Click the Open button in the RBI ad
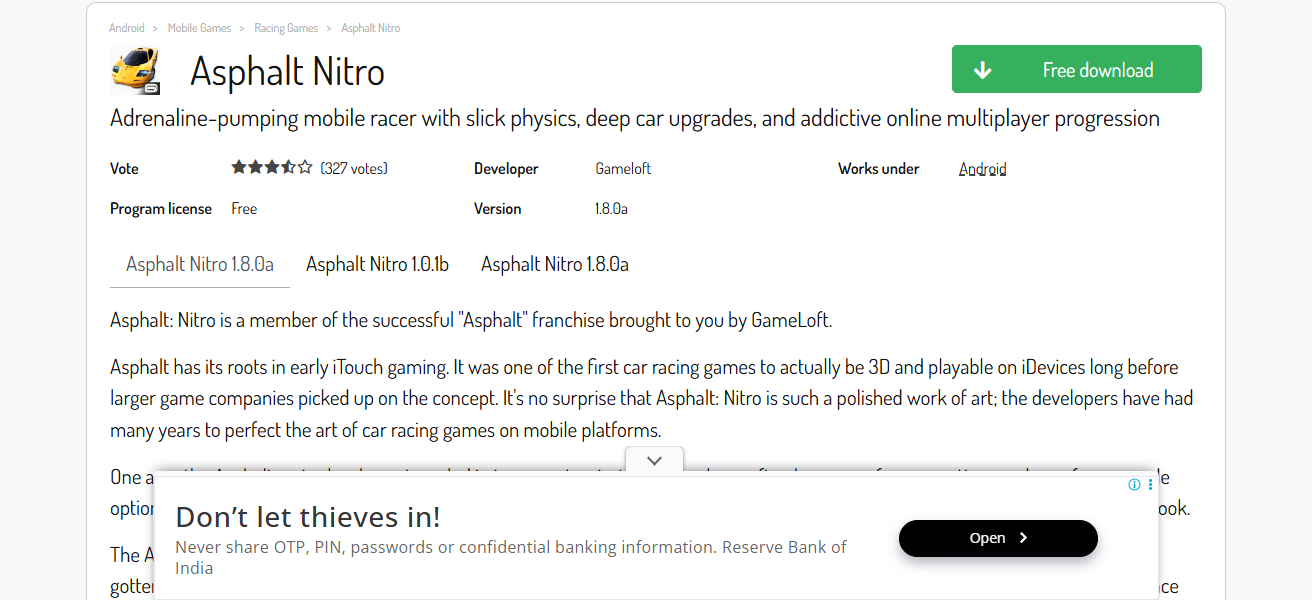 (998, 538)
